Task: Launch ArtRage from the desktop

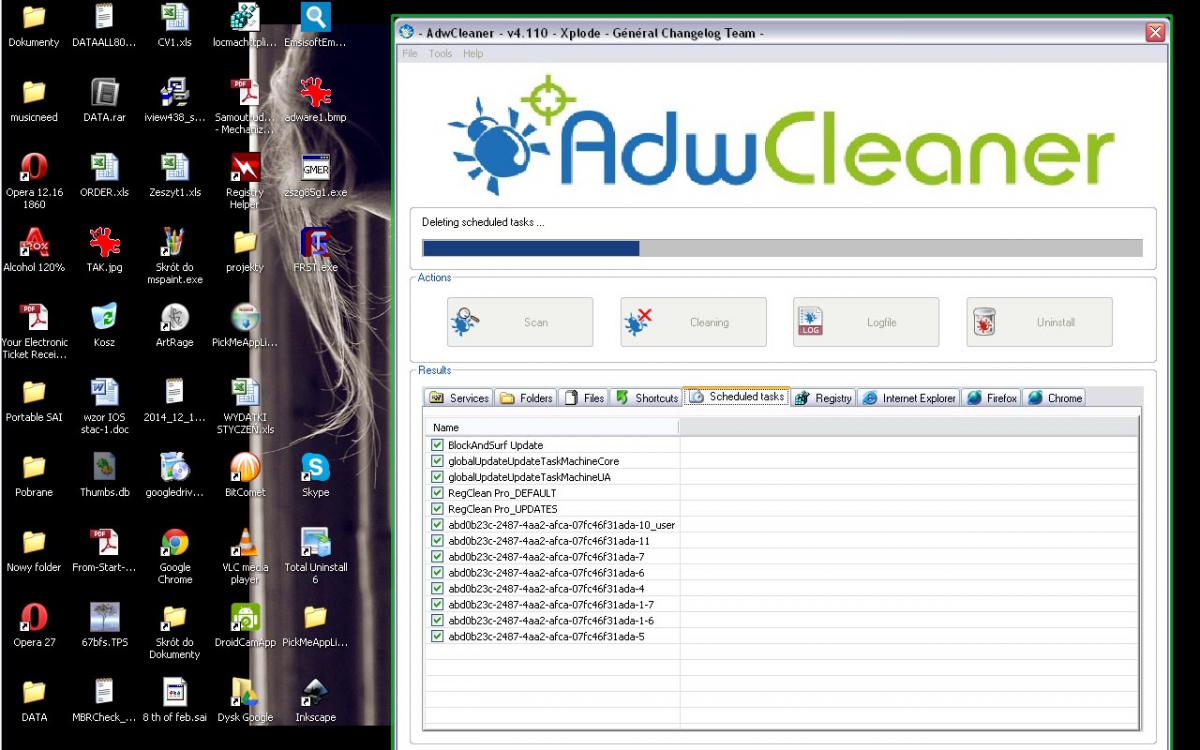Action: click(175, 318)
